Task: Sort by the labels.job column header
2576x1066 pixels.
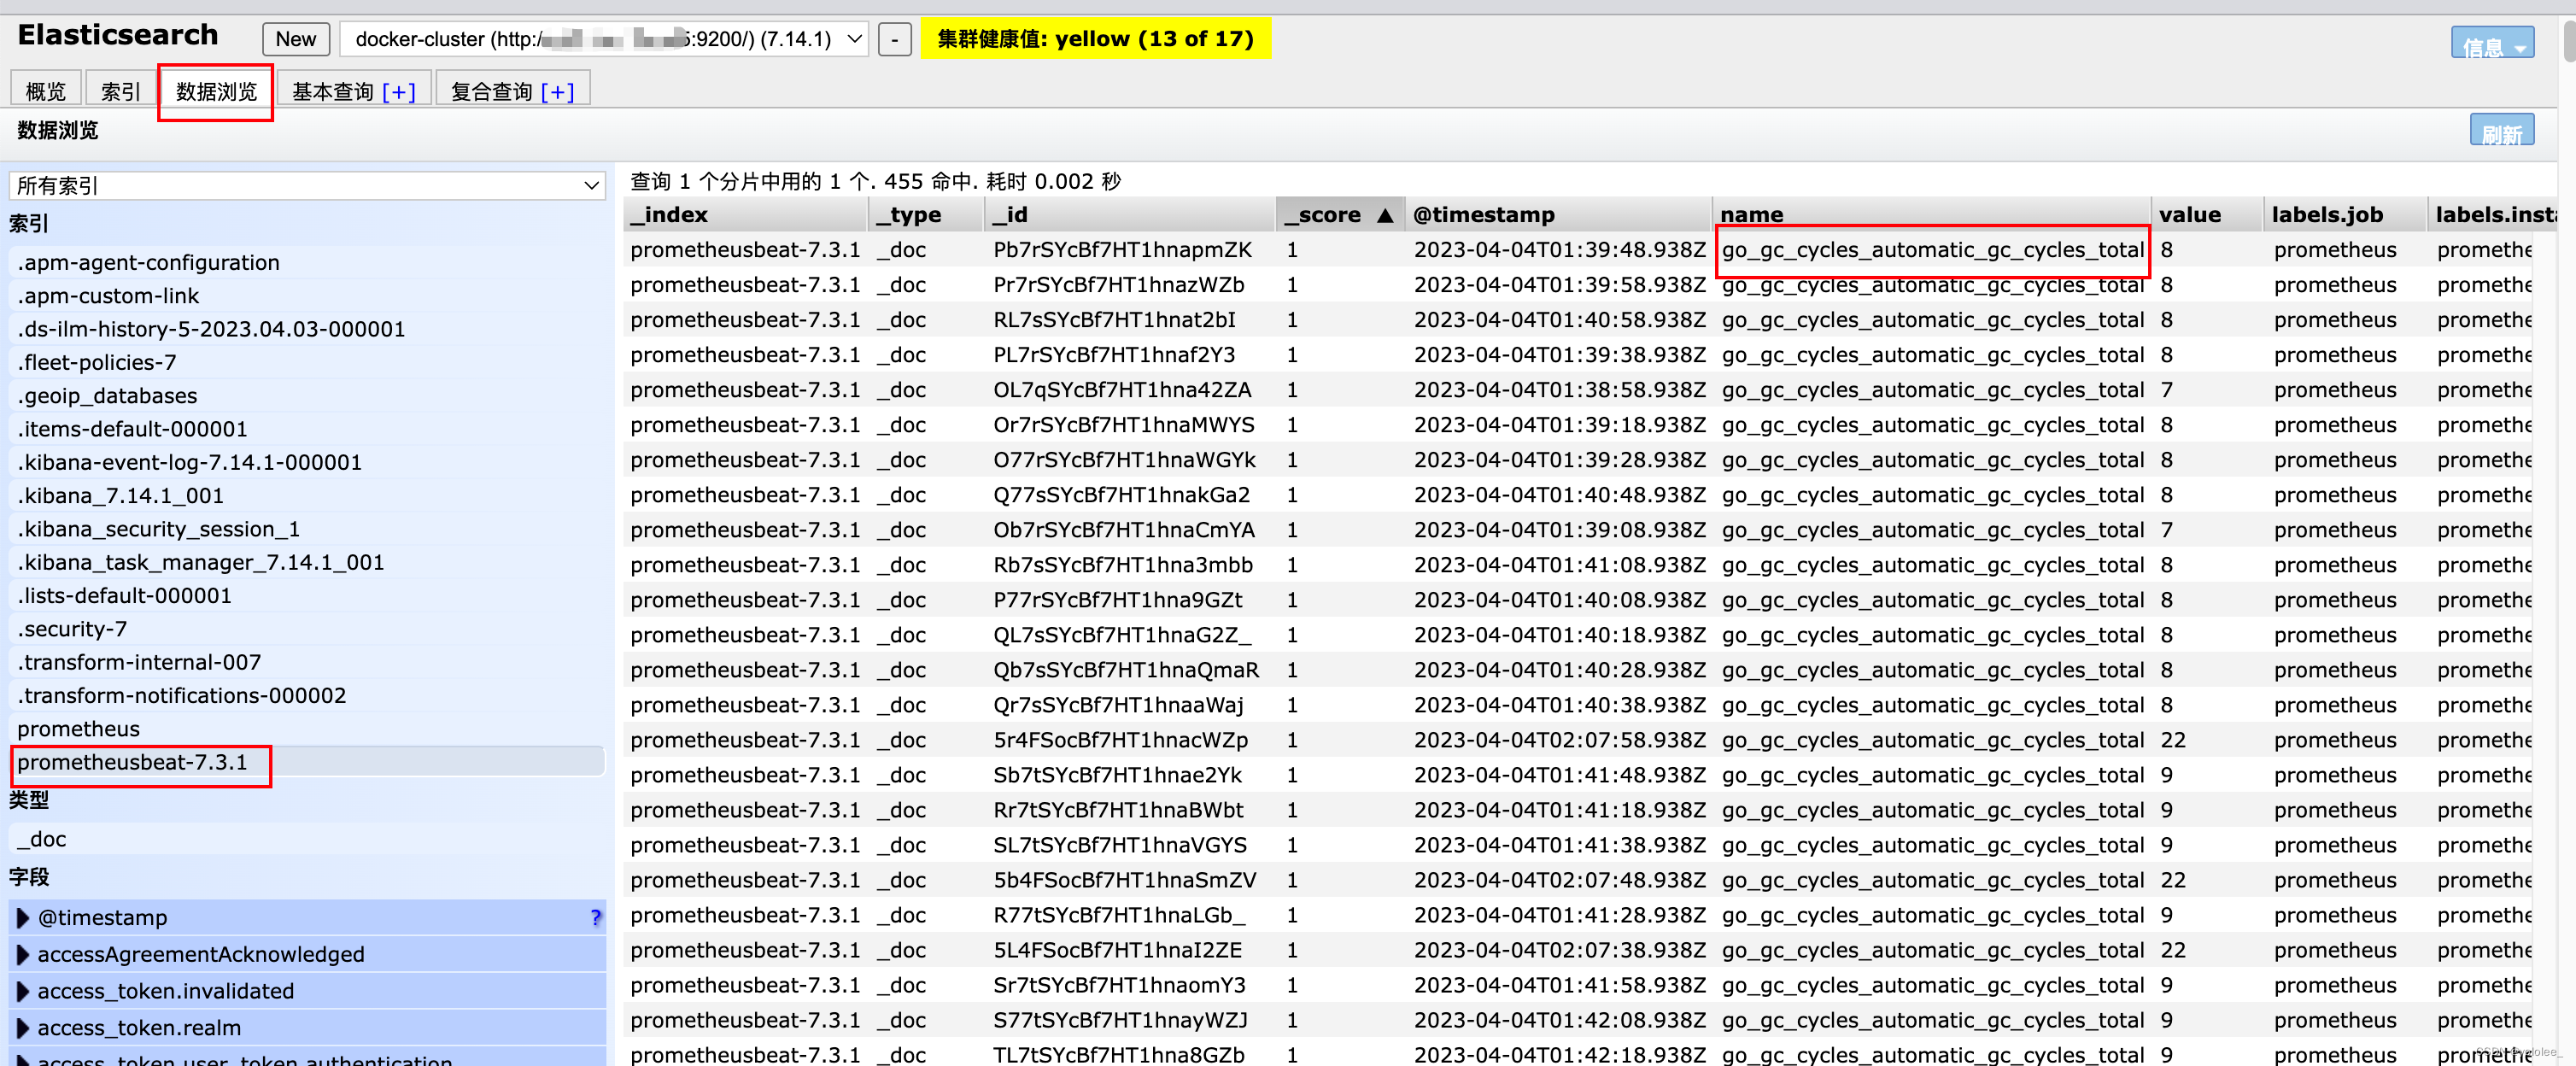Action: (x=2345, y=214)
